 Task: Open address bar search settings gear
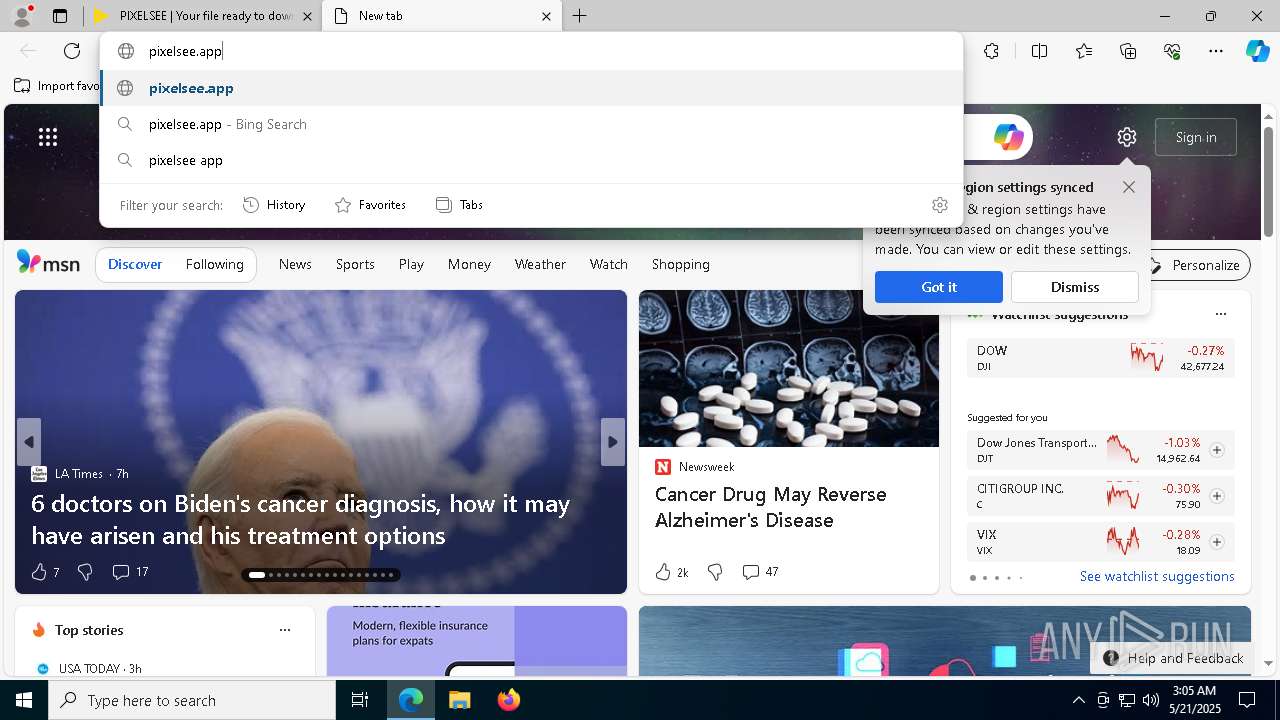[939, 205]
